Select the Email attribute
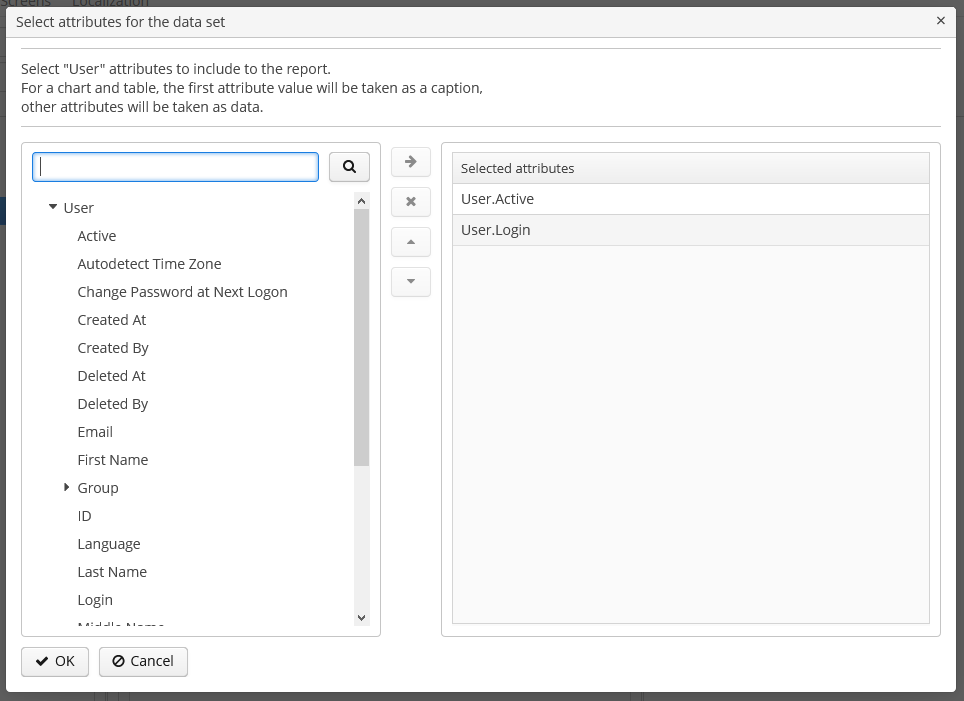Viewport: 964px width, 701px height. click(95, 431)
